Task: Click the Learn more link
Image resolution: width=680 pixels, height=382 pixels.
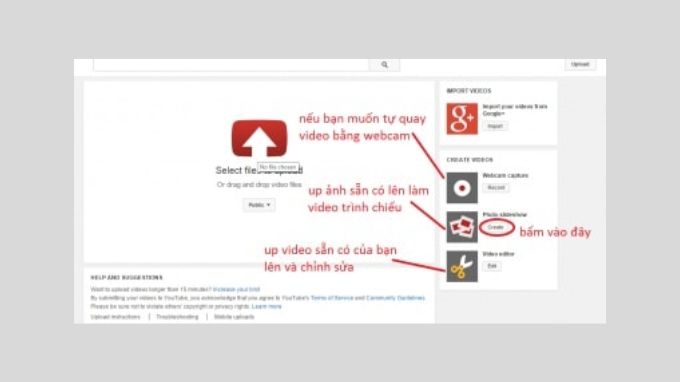Action: pyautogui.click(x=266, y=307)
